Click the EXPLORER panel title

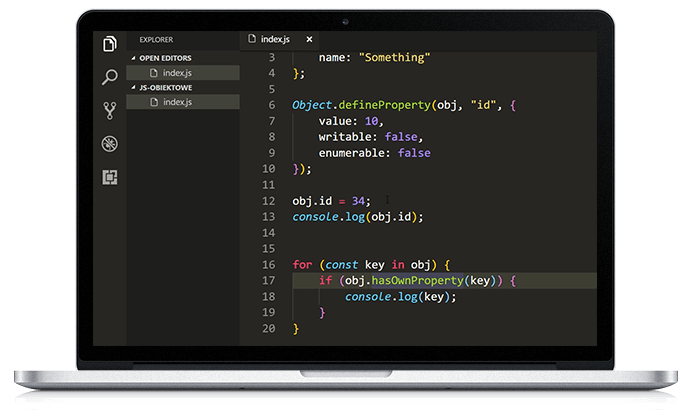(156, 41)
